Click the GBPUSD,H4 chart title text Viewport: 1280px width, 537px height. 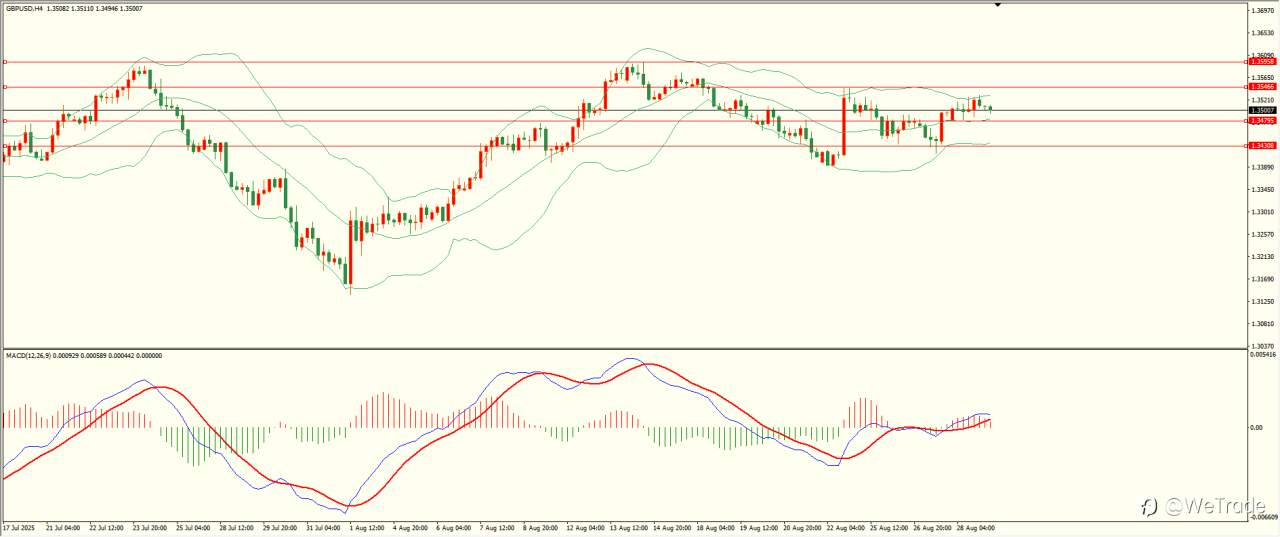[24, 8]
